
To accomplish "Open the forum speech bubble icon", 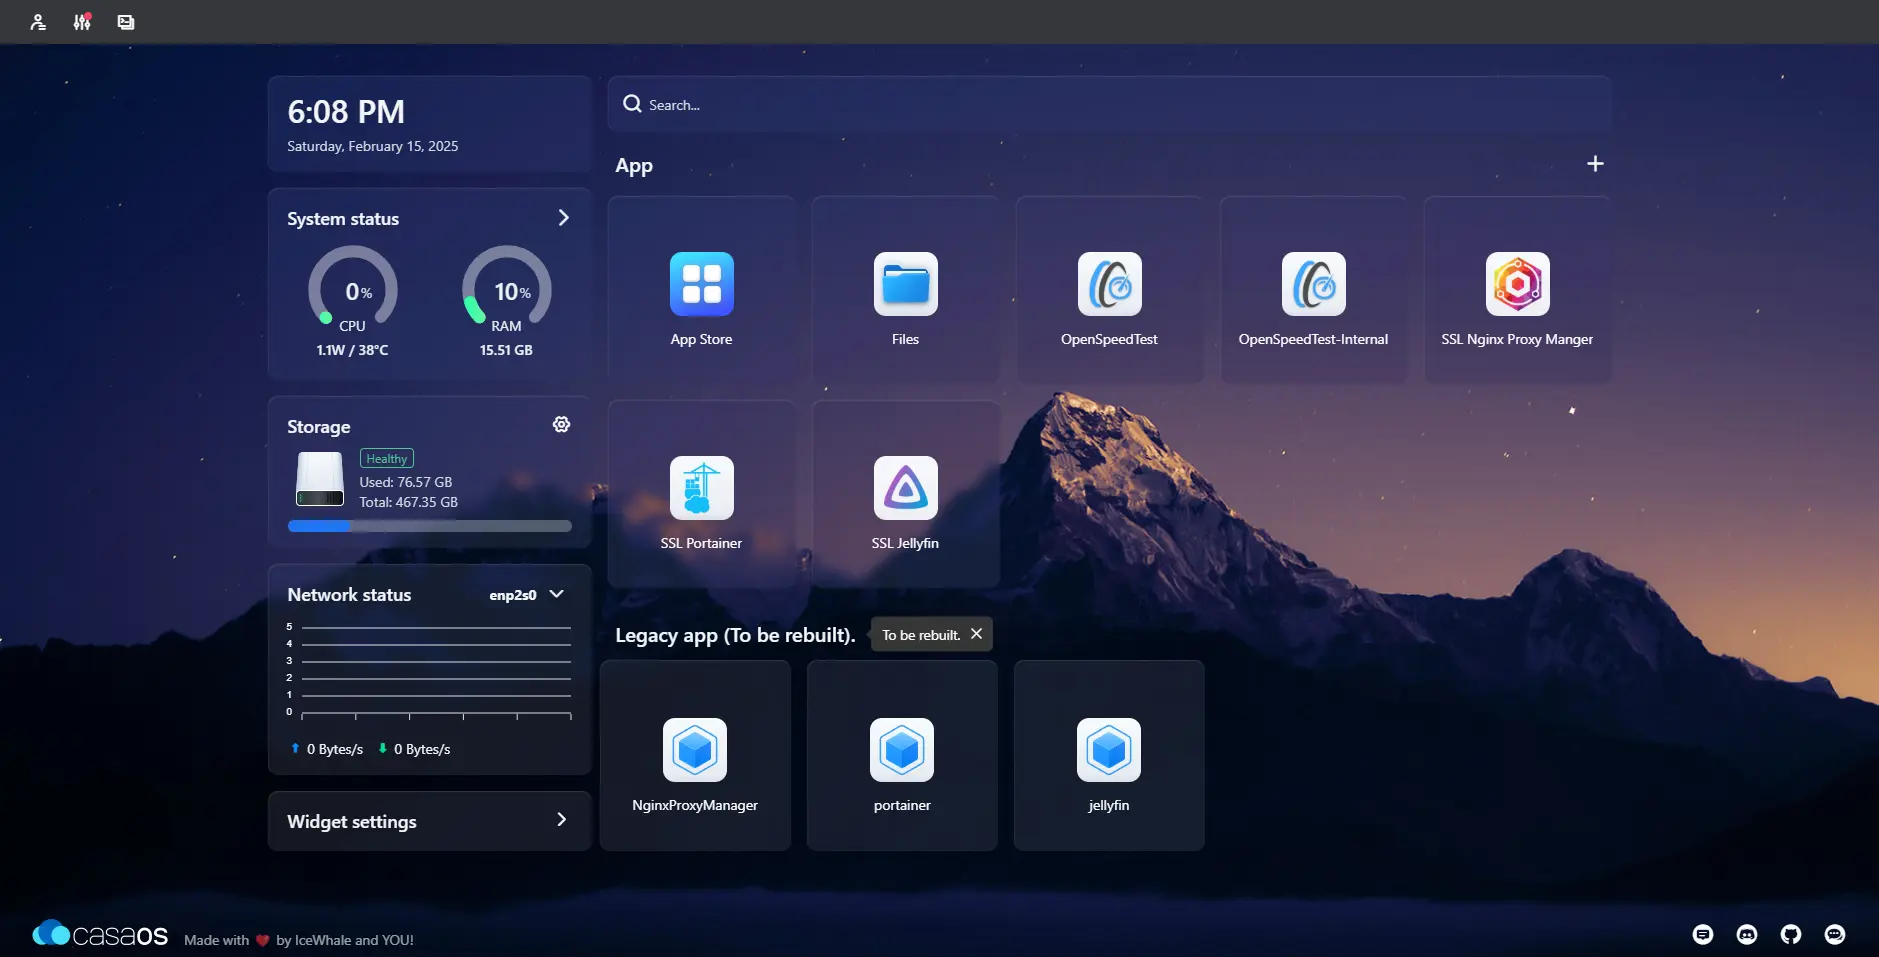I will click(x=1835, y=934).
